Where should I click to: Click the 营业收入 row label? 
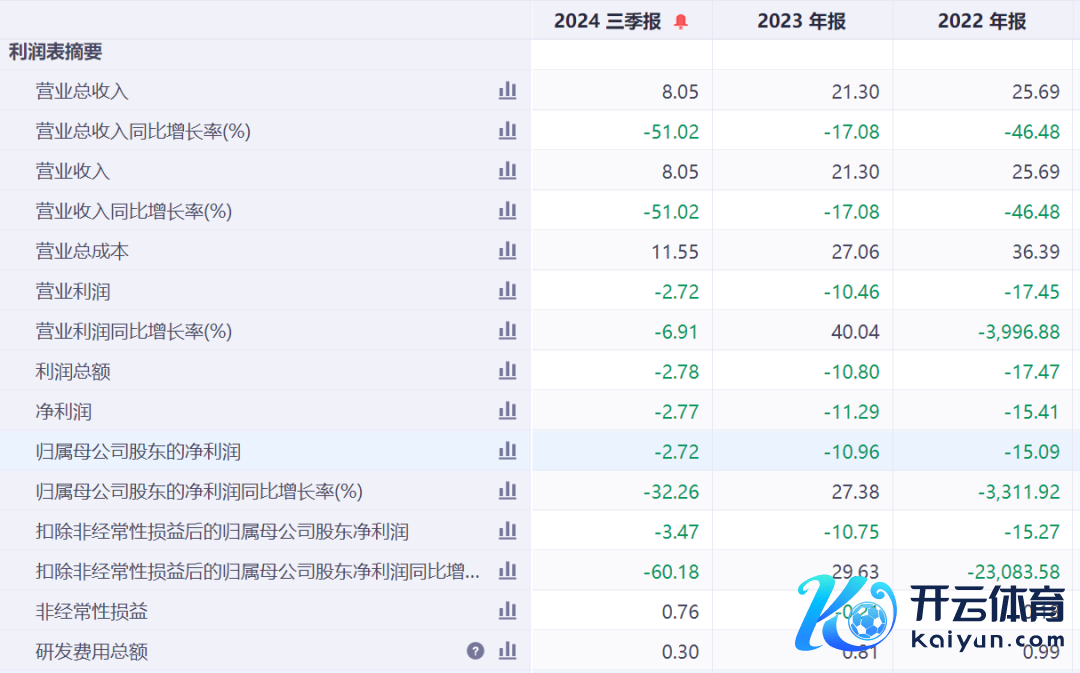click(x=73, y=171)
